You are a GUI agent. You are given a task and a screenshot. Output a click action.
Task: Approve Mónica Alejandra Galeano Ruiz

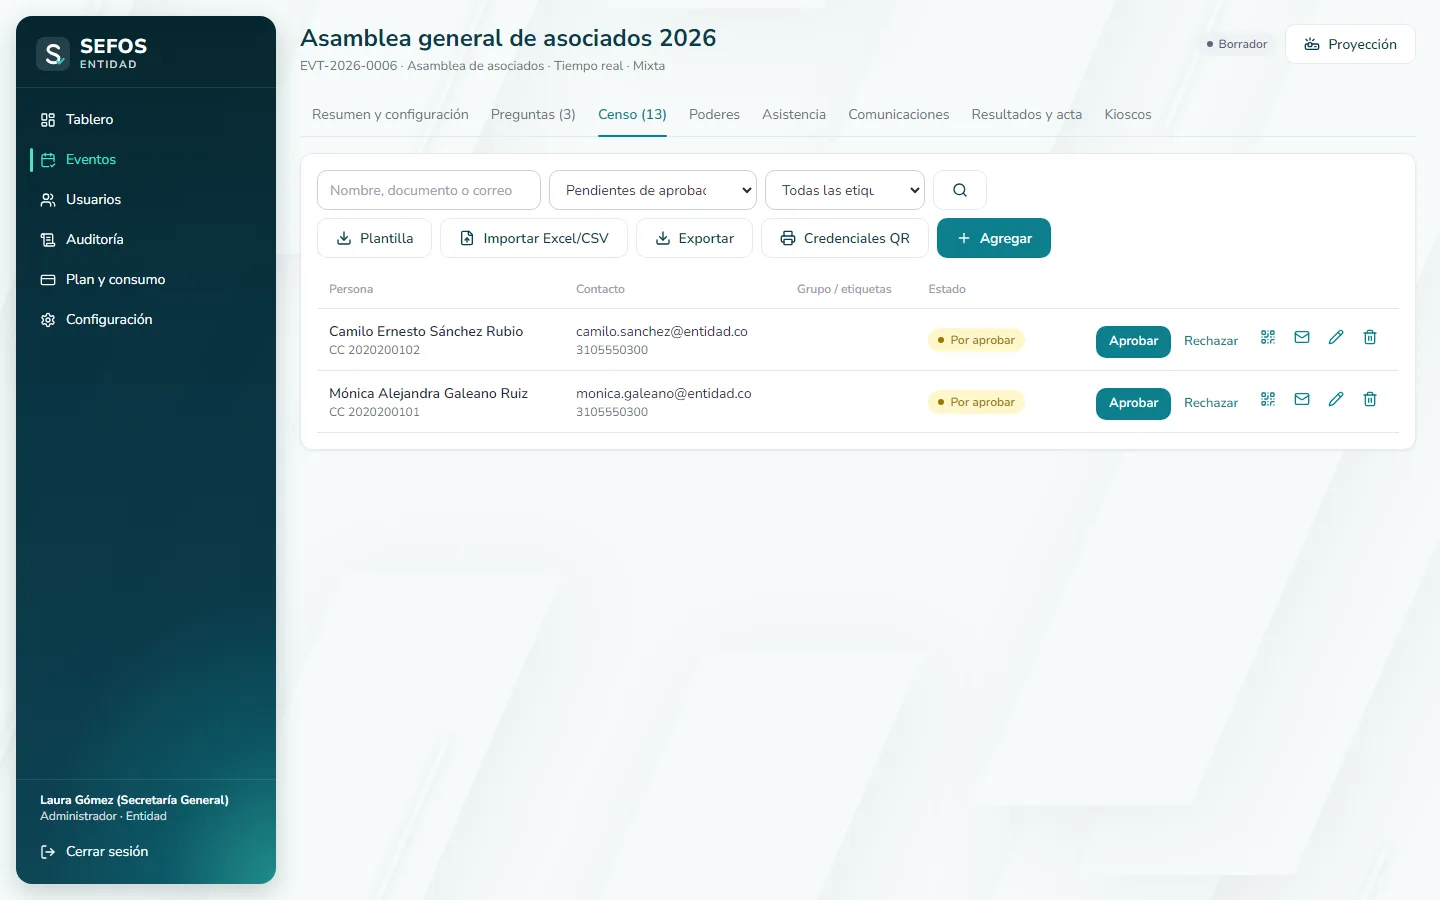point(1133,403)
